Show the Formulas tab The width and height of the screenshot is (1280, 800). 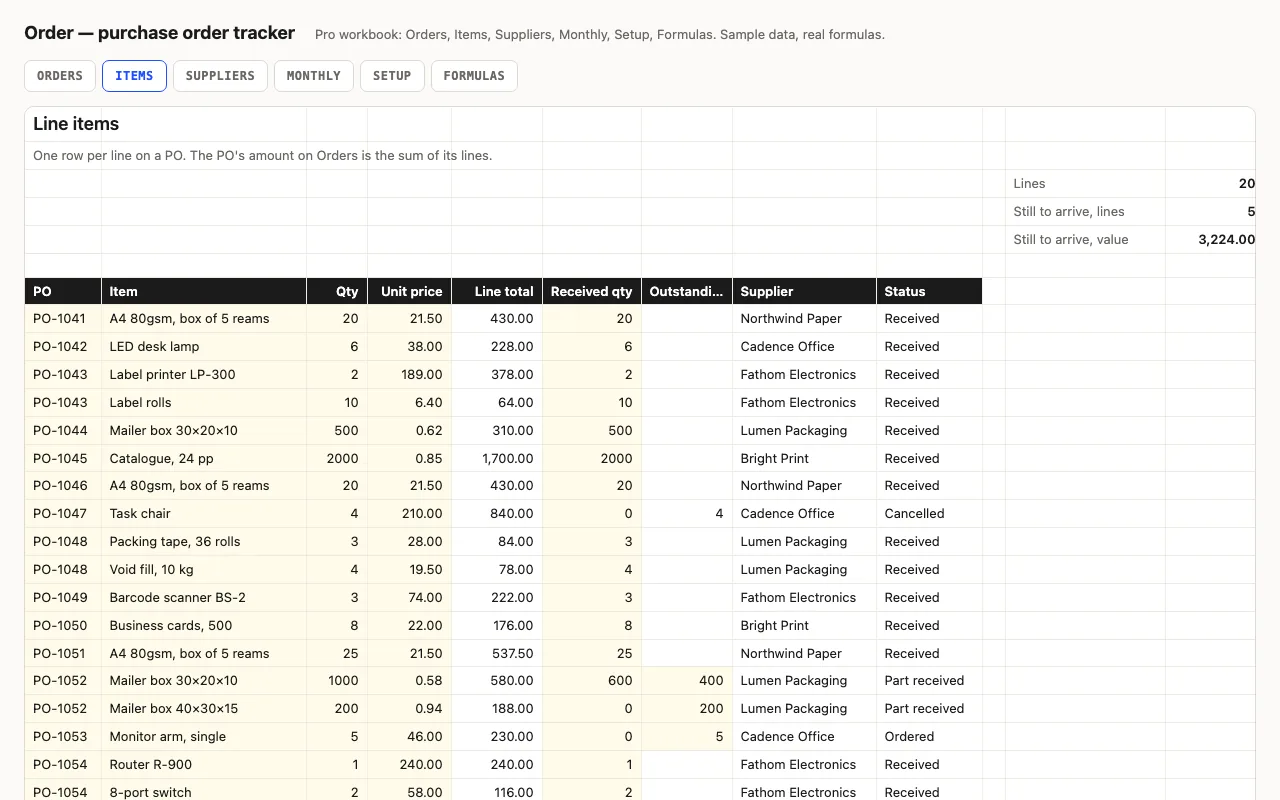coord(474,76)
